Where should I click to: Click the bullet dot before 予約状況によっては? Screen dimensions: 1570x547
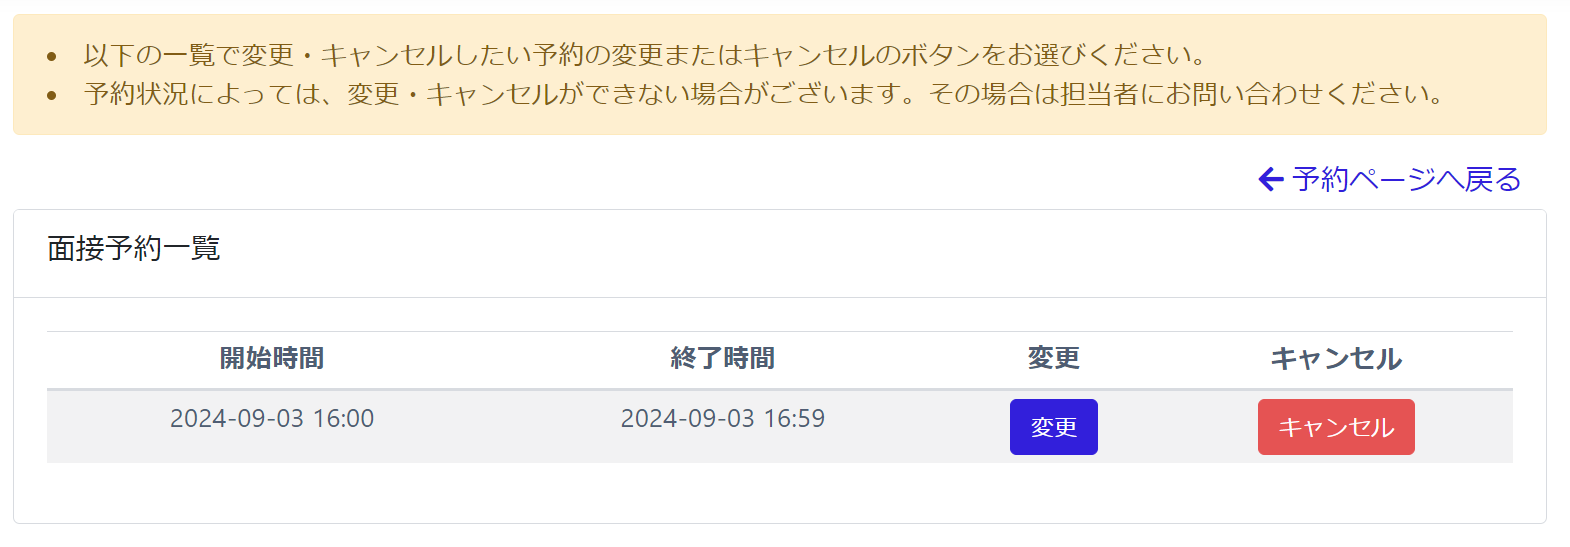[52, 96]
